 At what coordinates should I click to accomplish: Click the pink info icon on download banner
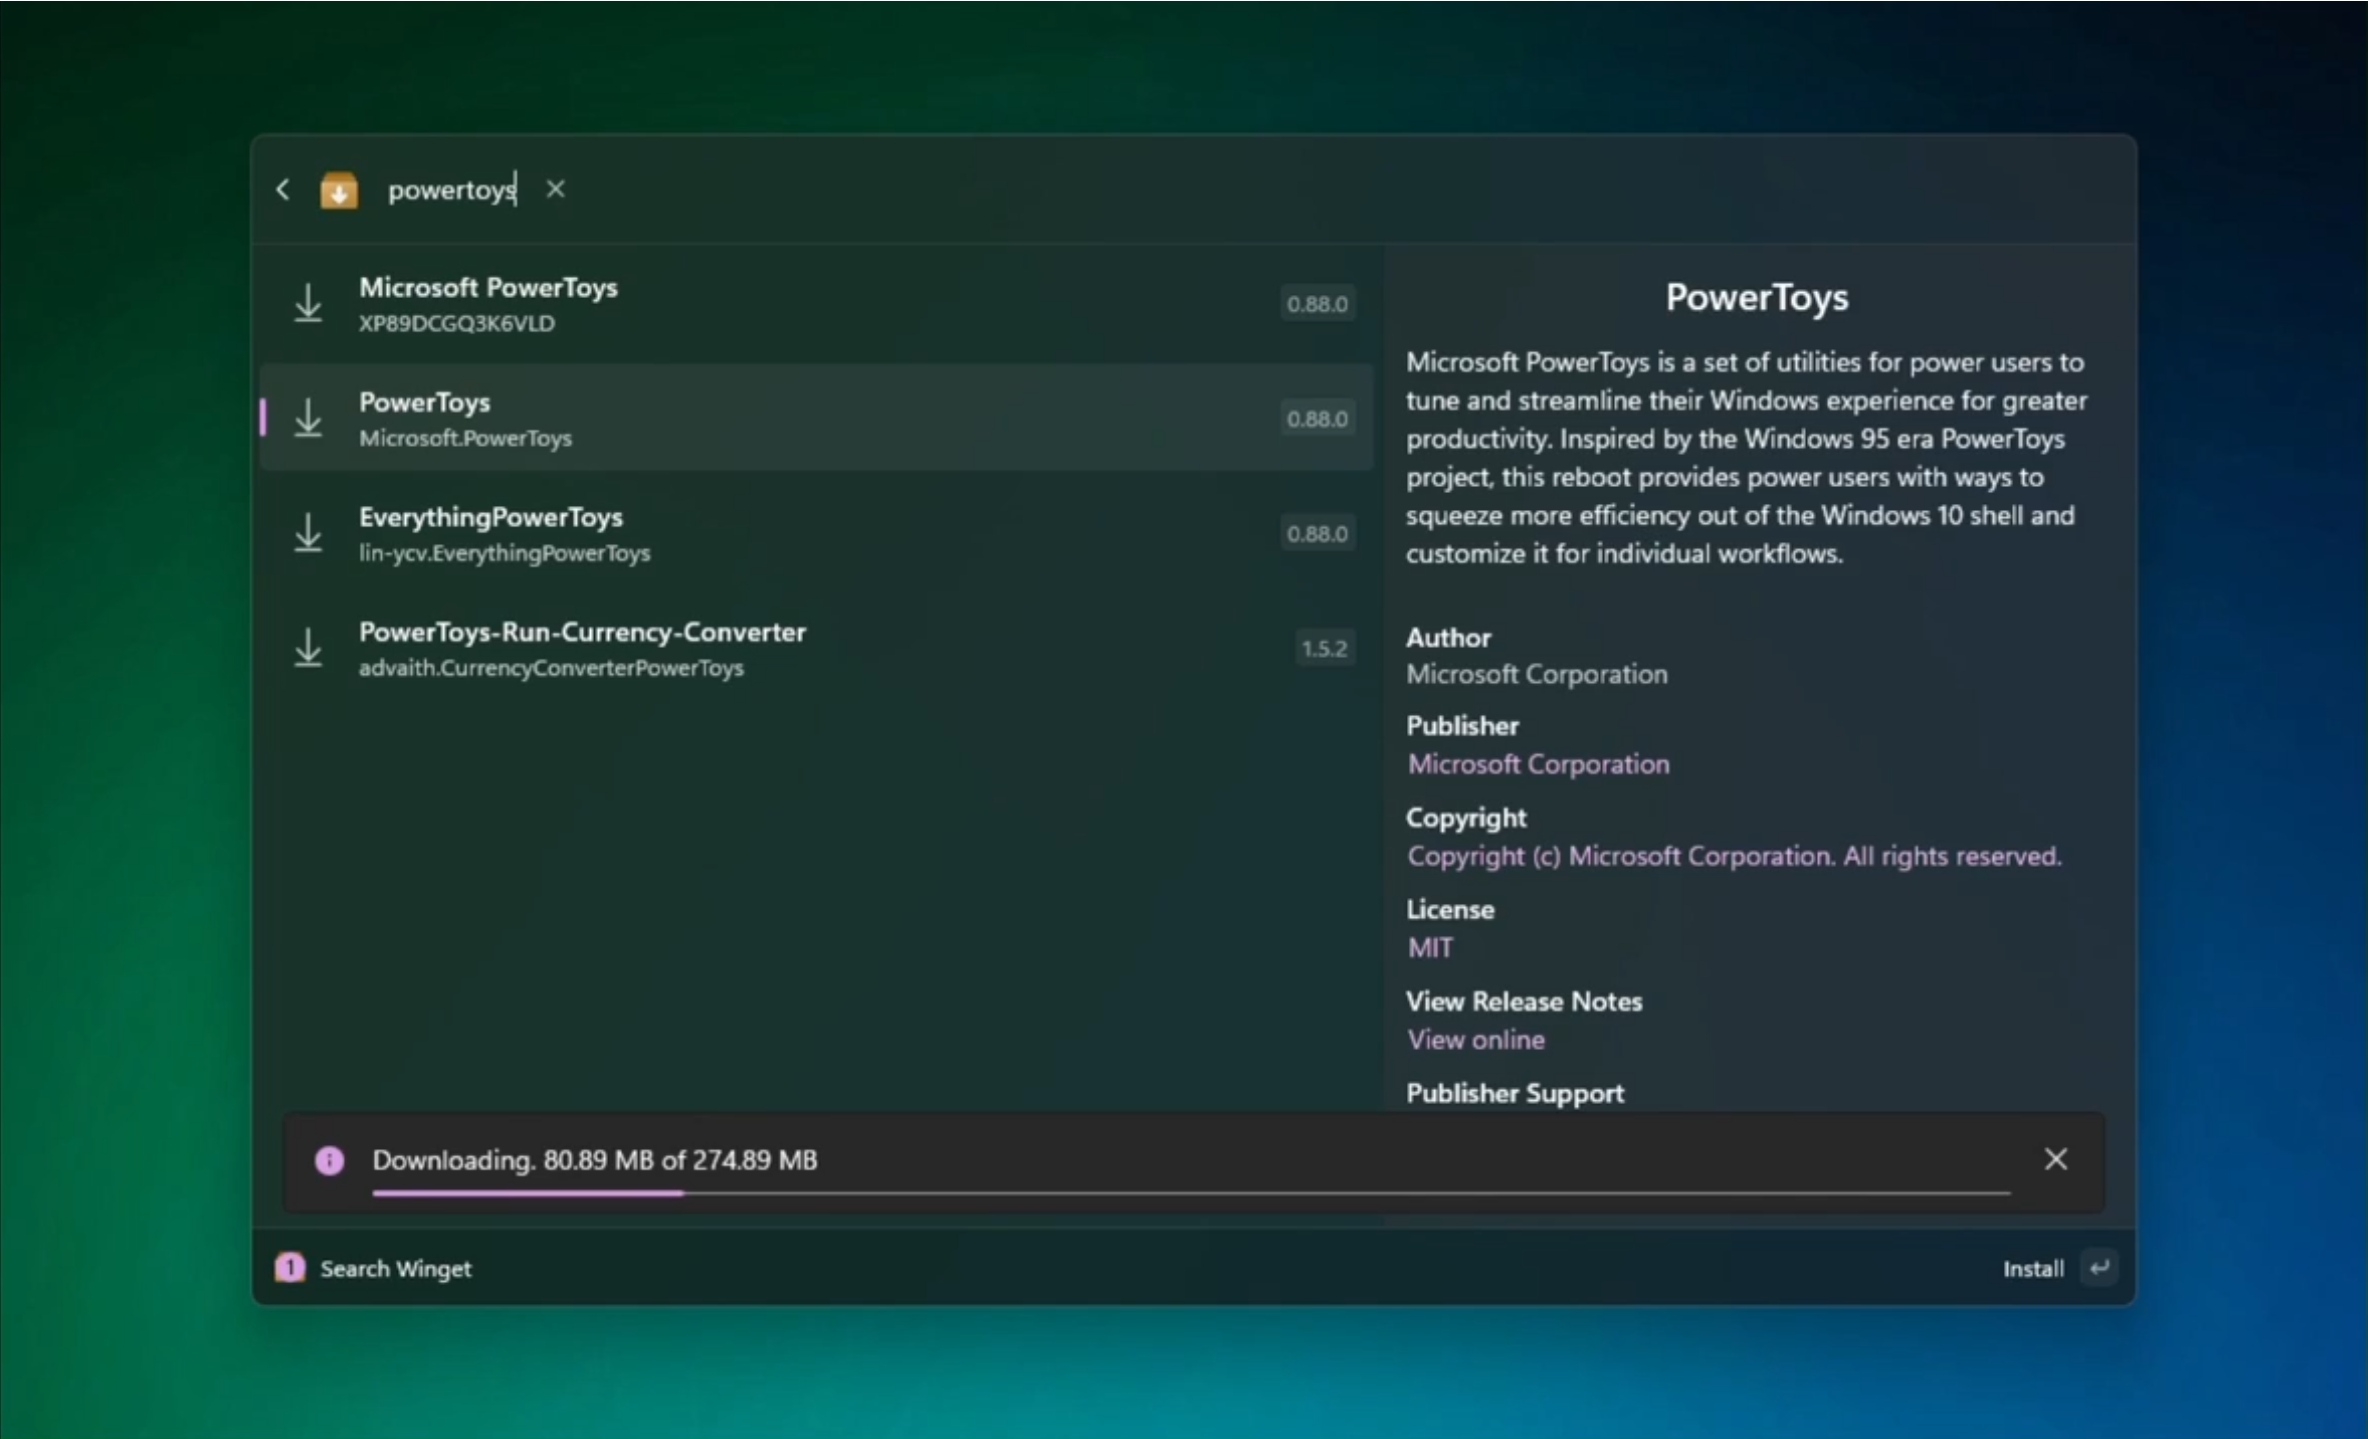(329, 1160)
